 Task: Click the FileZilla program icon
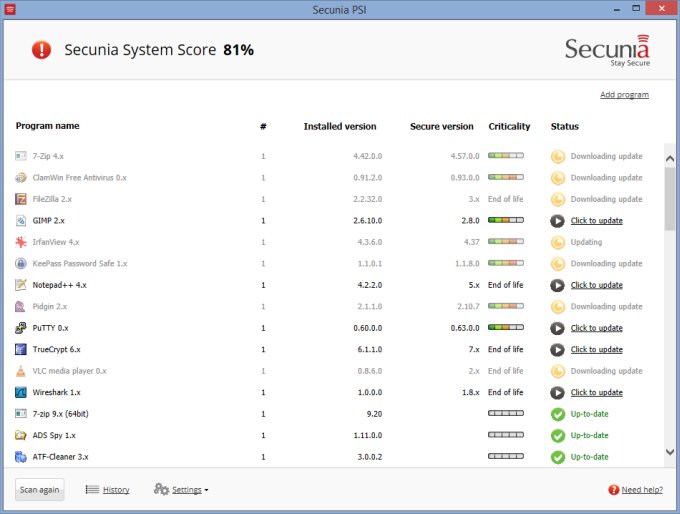click(22, 199)
